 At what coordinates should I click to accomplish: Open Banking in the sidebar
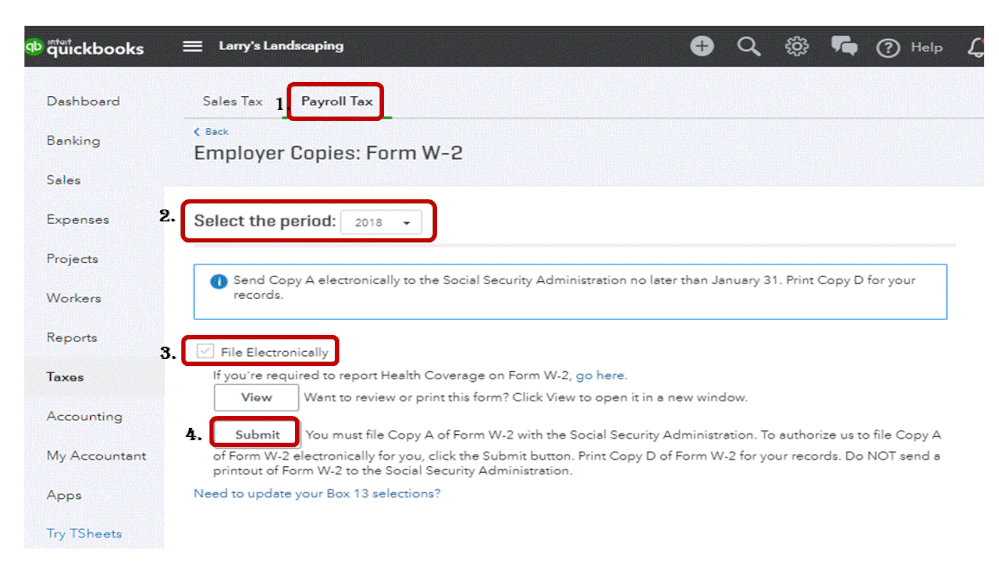[x=73, y=141]
